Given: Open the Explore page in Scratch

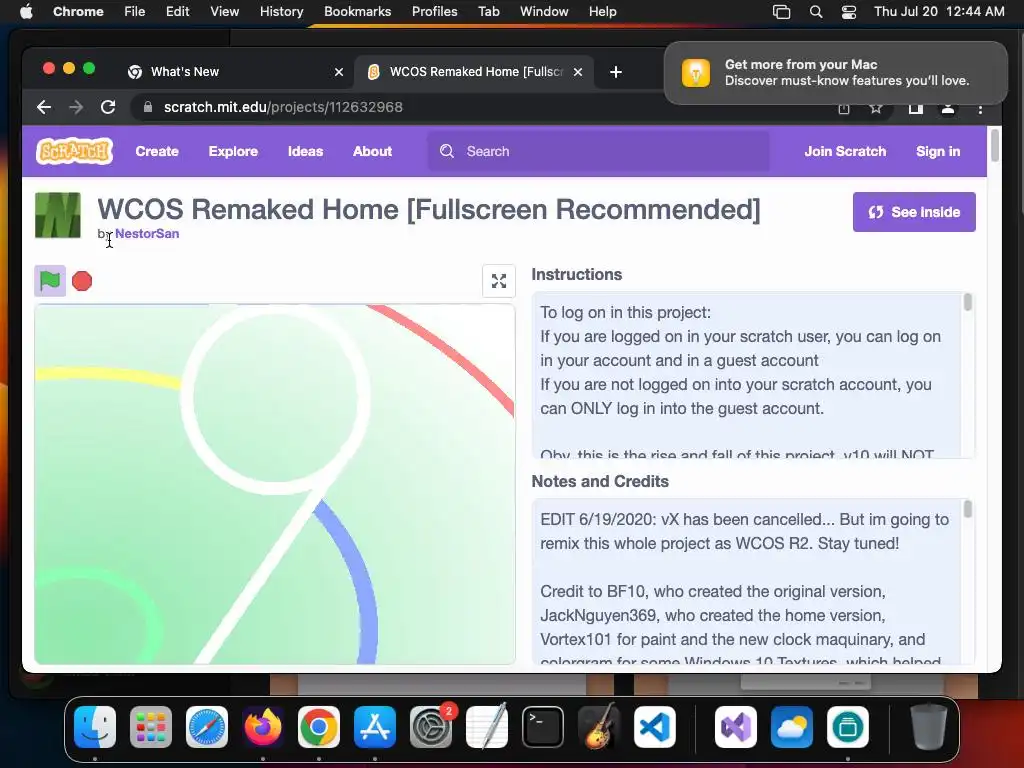Looking at the screenshot, I should pos(233,152).
